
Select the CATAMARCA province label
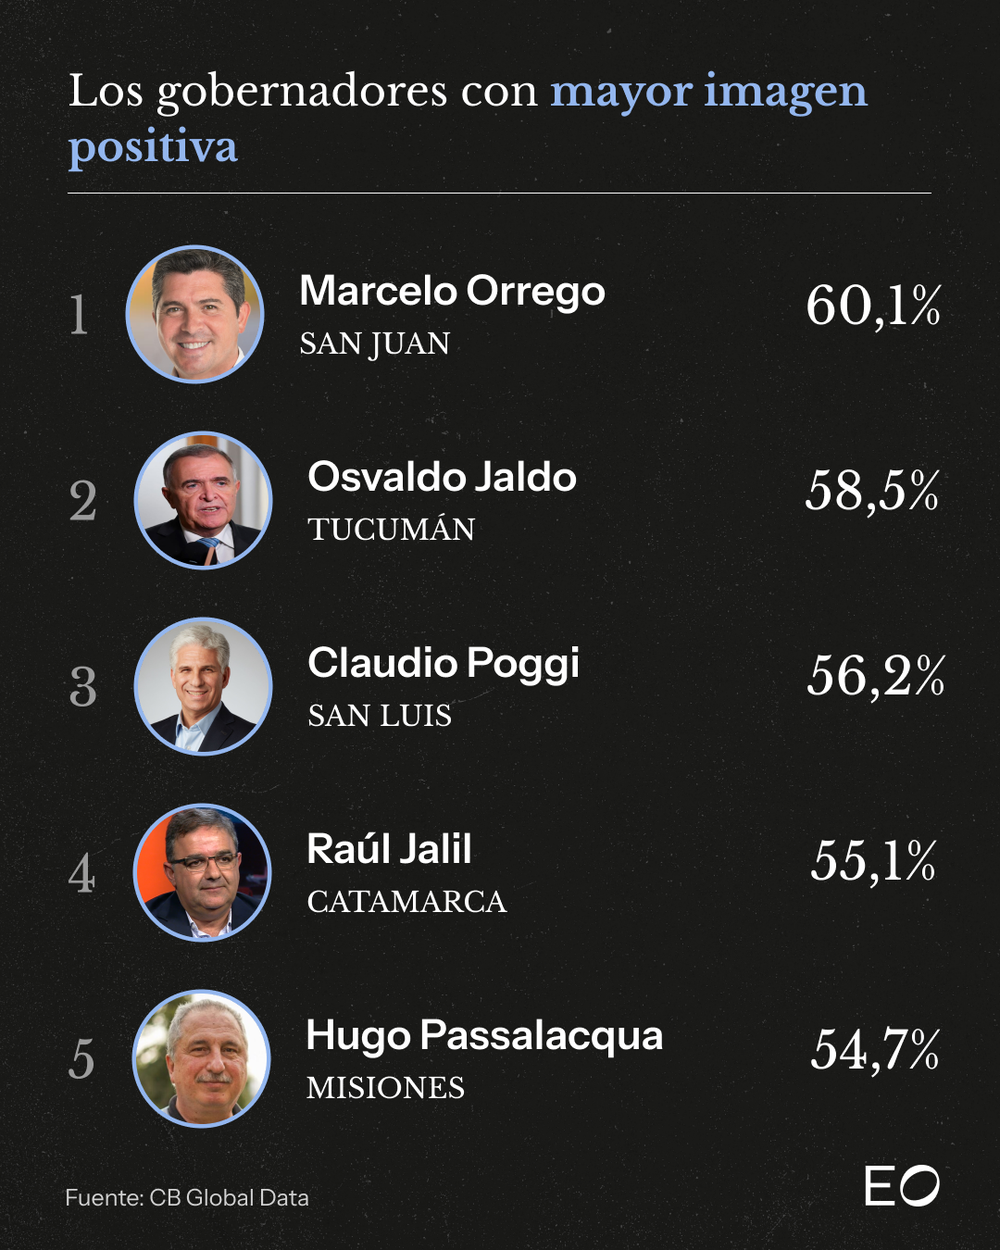click(x=406, y=902)
